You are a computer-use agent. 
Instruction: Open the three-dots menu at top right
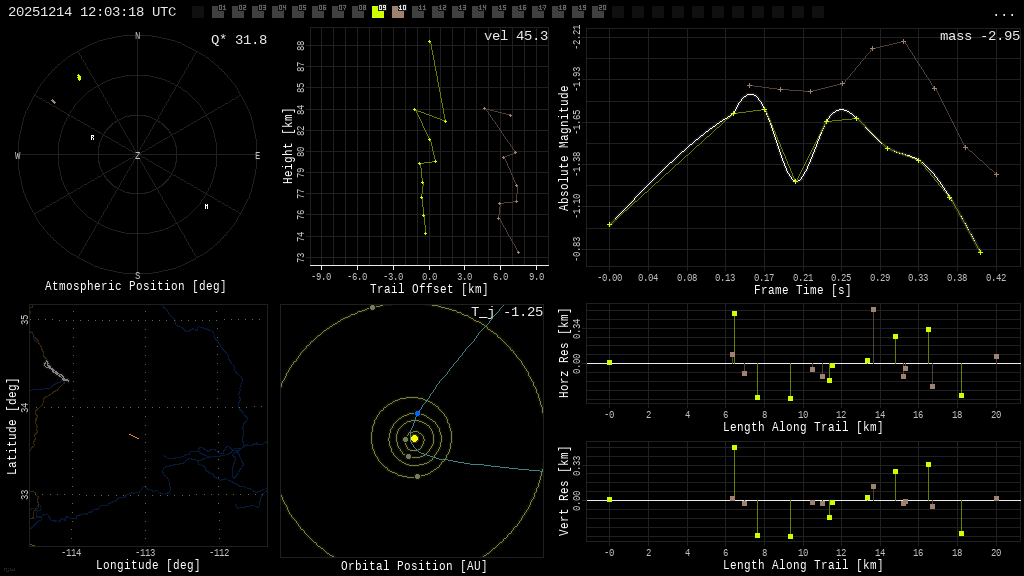point(1003,14)
